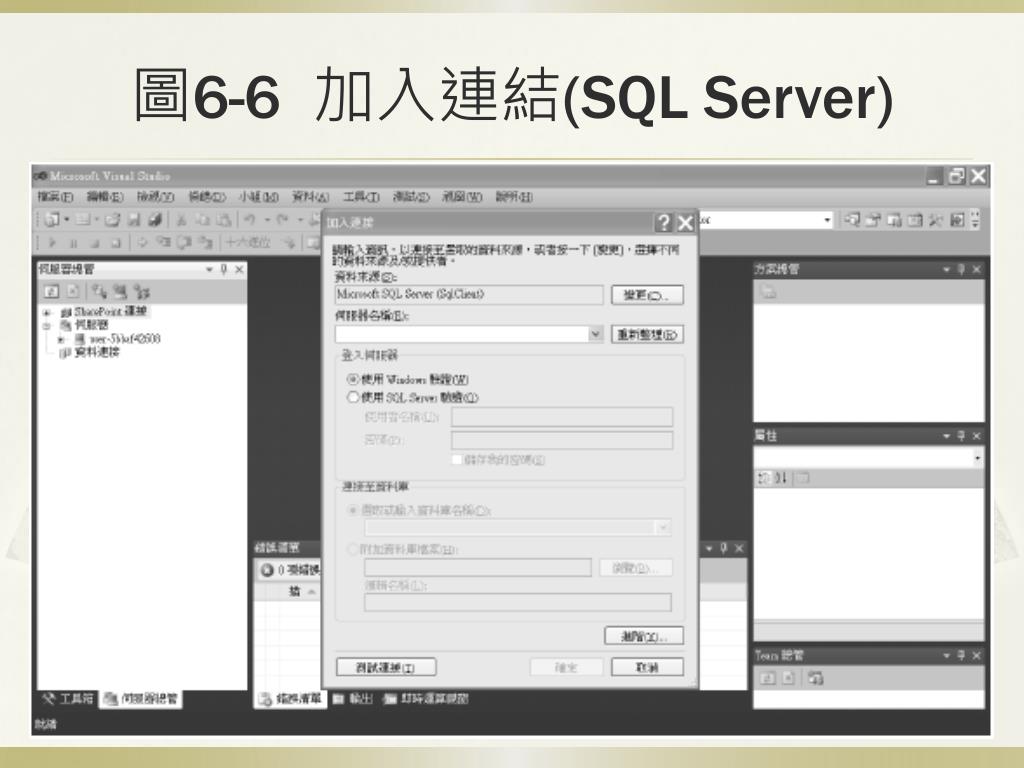Switch to the 輸出 tab
The height and width of the screenshot is (768, 1024).
[353, 699]
